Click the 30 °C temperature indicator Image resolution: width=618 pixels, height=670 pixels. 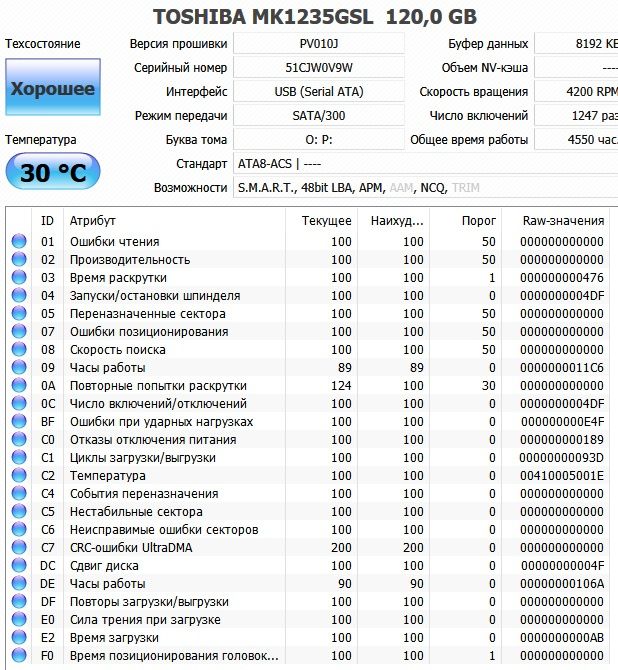[53, 171]
